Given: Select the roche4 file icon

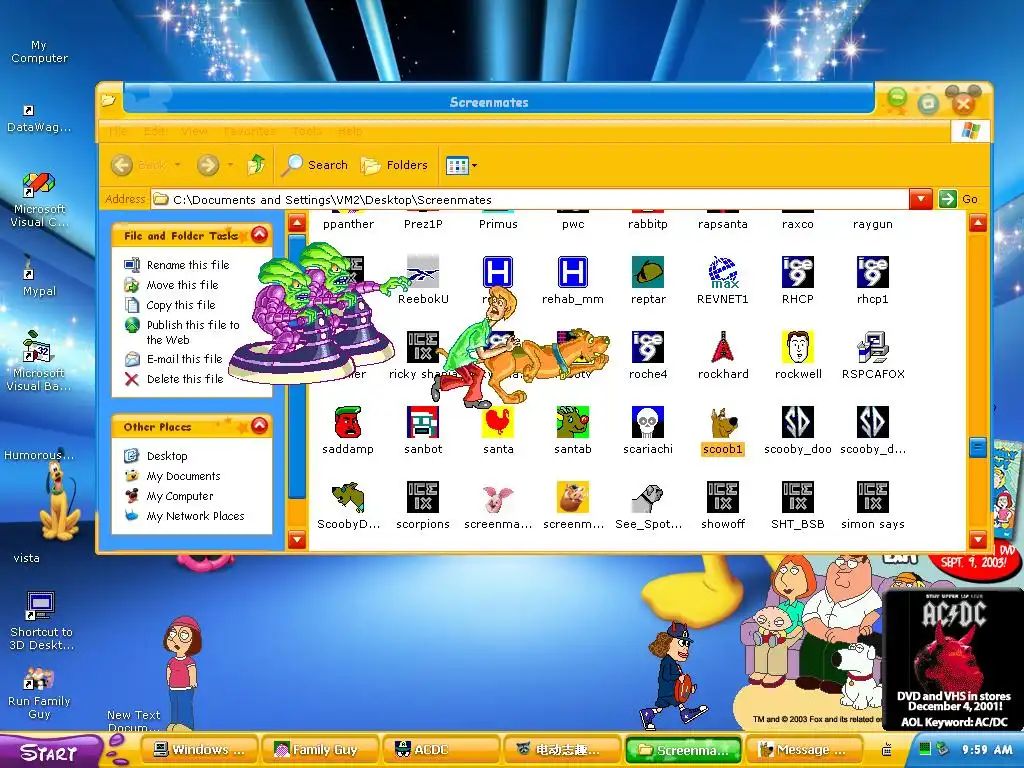Looking at the screenshot, I should point(648,347).
